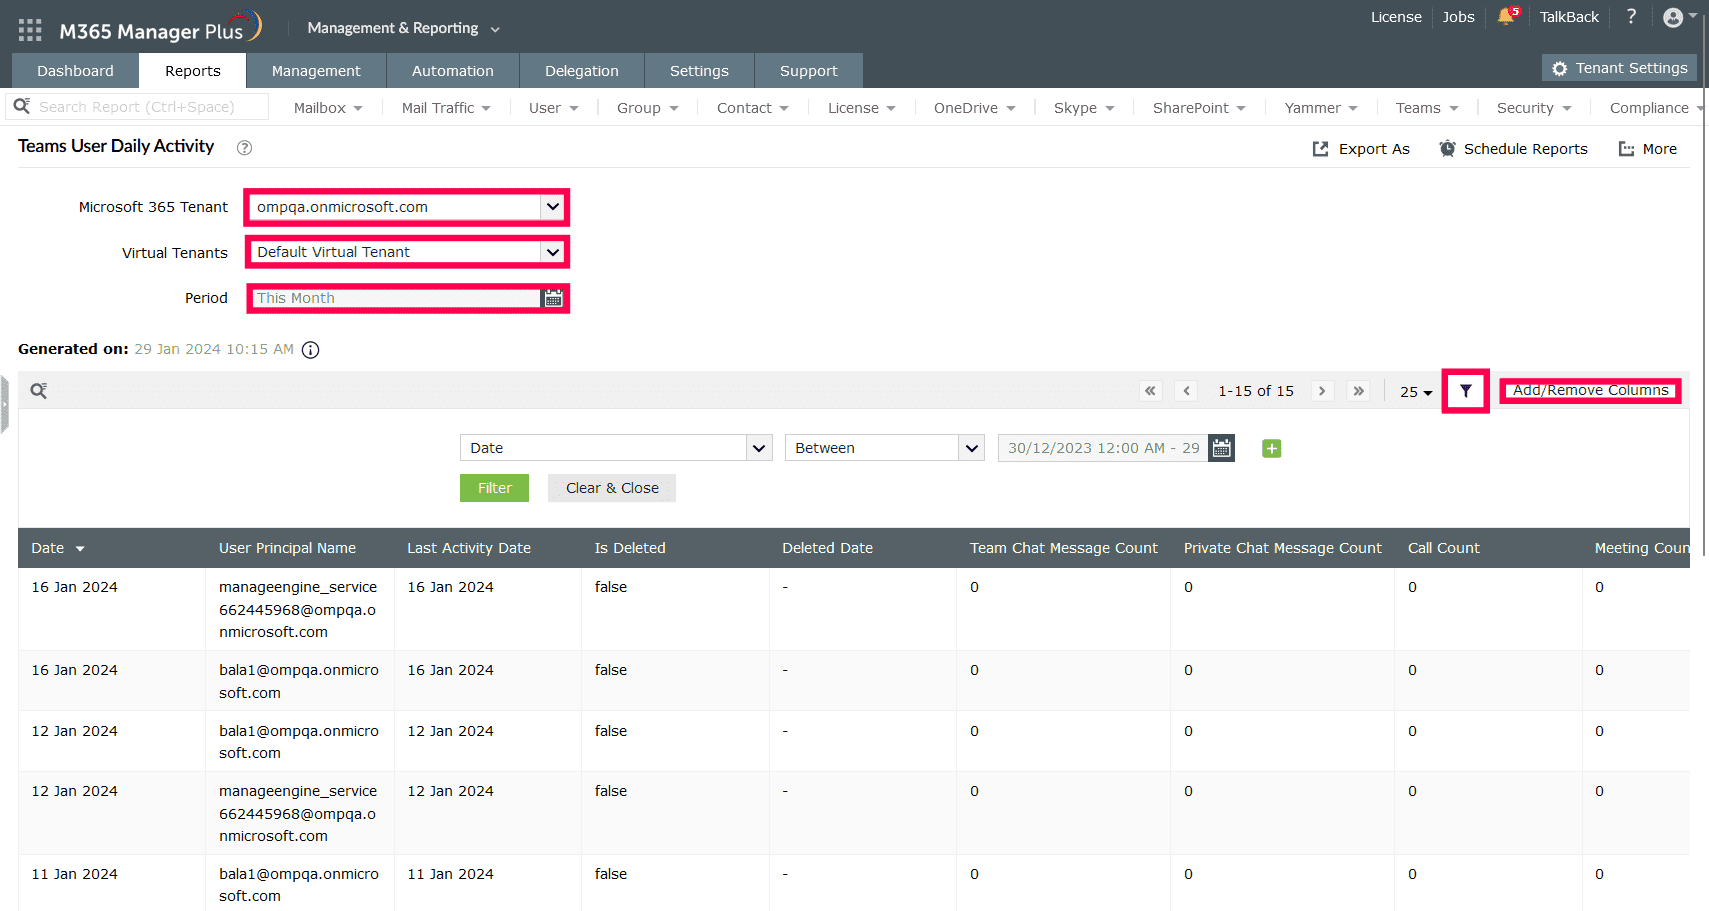Open the help question mark icon
The width and height of the screenshot is (1709, 911).
click(1631, 16)
